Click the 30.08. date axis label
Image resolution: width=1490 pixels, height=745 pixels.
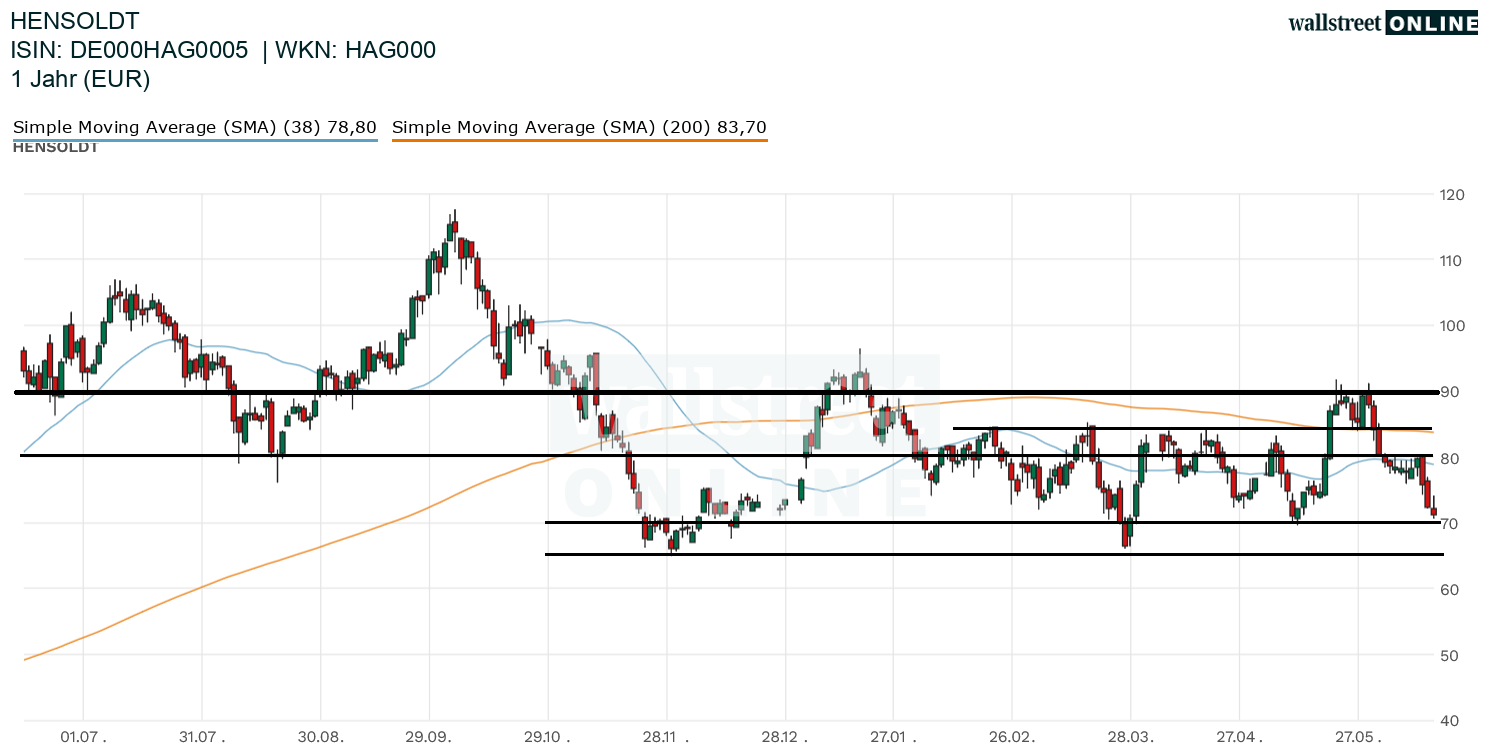click(321, 737)
